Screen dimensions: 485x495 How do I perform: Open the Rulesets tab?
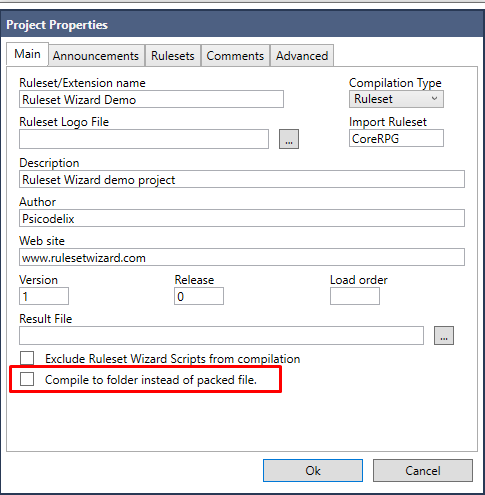tap(173, 56)
